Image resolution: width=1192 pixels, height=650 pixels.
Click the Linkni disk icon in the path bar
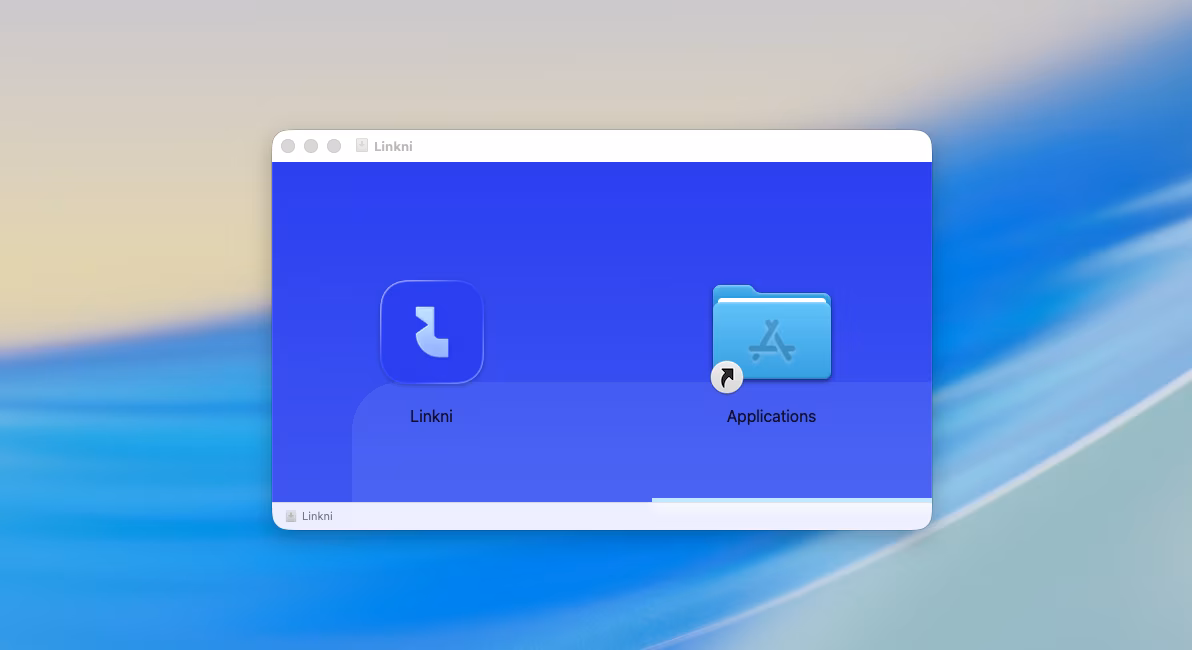290,516
